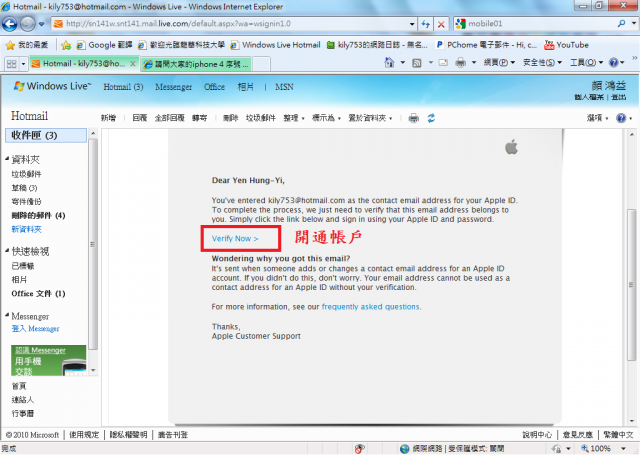Screen dimensions: 640x455
Task: Switch to the iphone 4 tab
Action: tap(197, 64)
